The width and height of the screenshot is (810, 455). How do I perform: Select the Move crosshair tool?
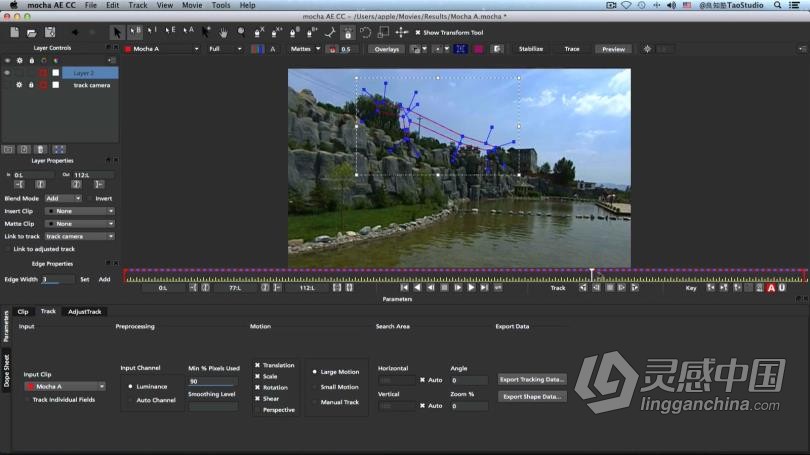coord(401,33)
